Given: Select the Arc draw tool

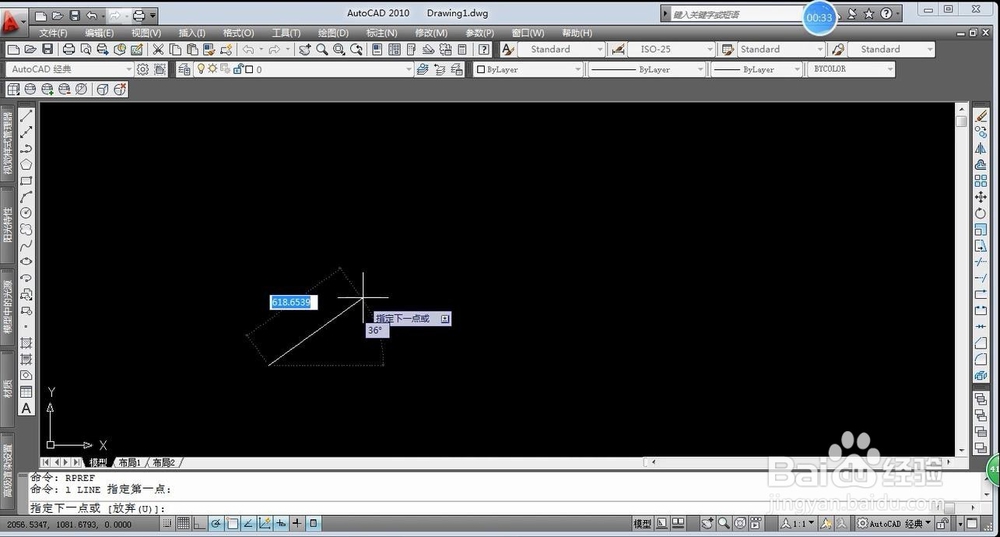Looking at the screenshot, I should 26,196.
